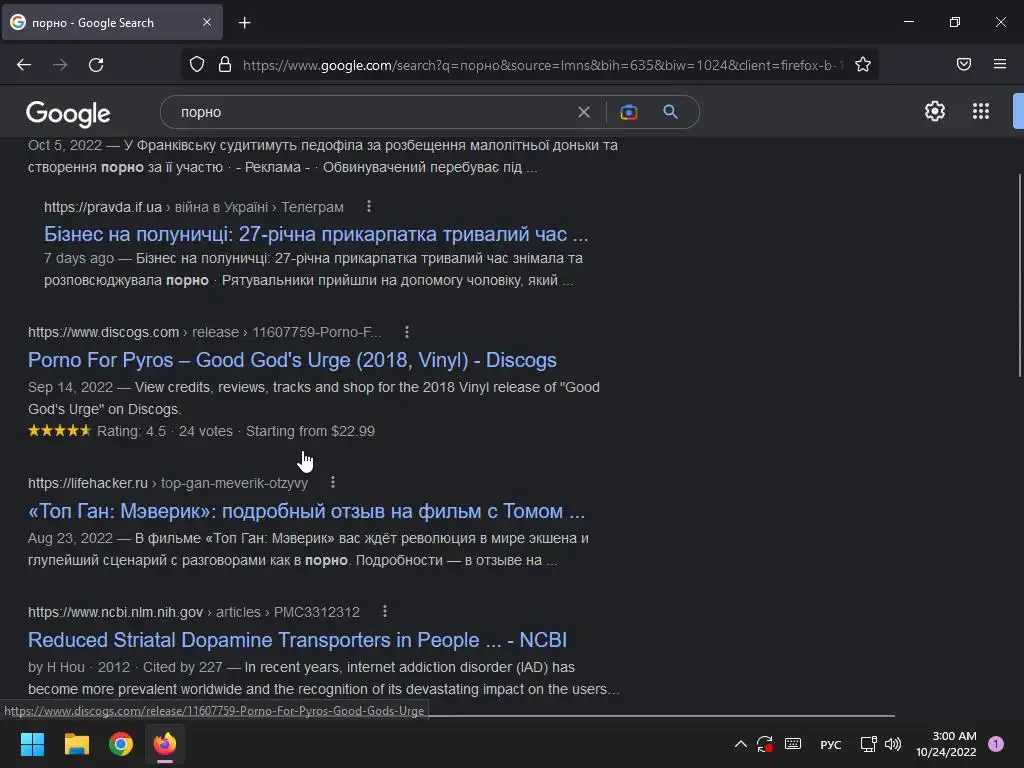Go back with the browser back arrow
Viewport: 1024px width, 768px height.
point(24,65)
